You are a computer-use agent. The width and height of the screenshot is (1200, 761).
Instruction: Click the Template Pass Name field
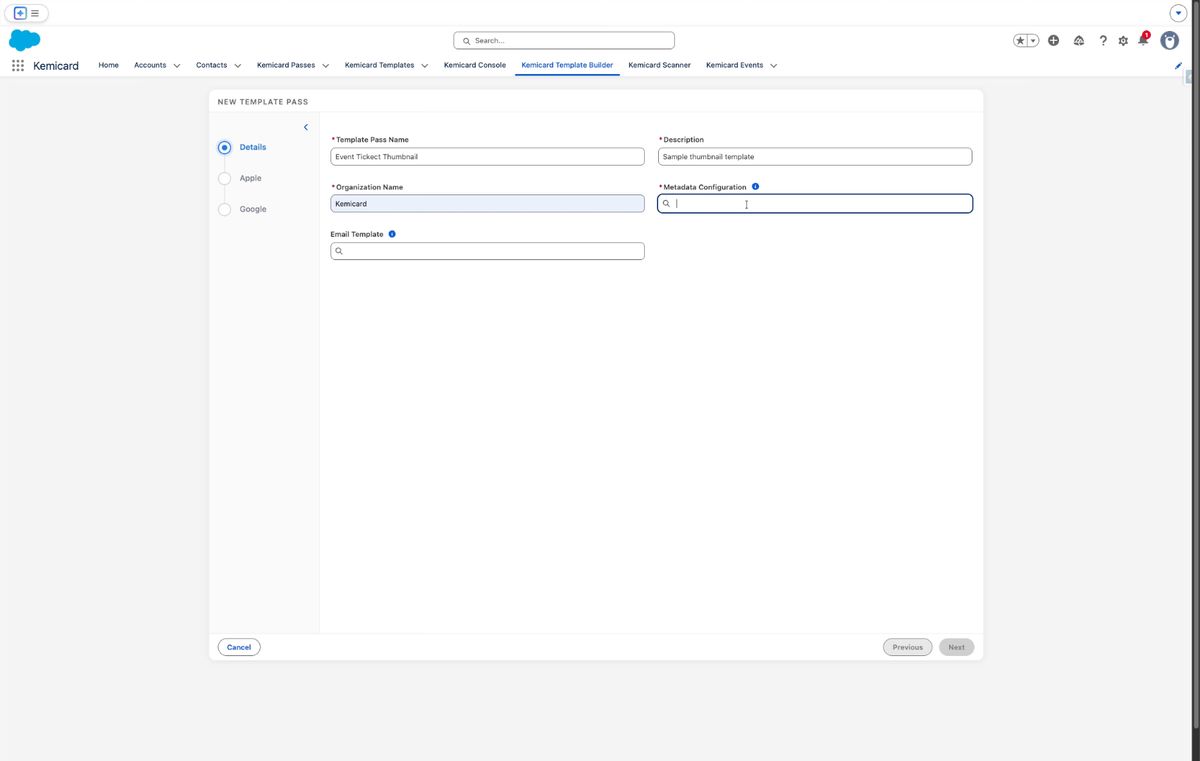pos(487,157)
